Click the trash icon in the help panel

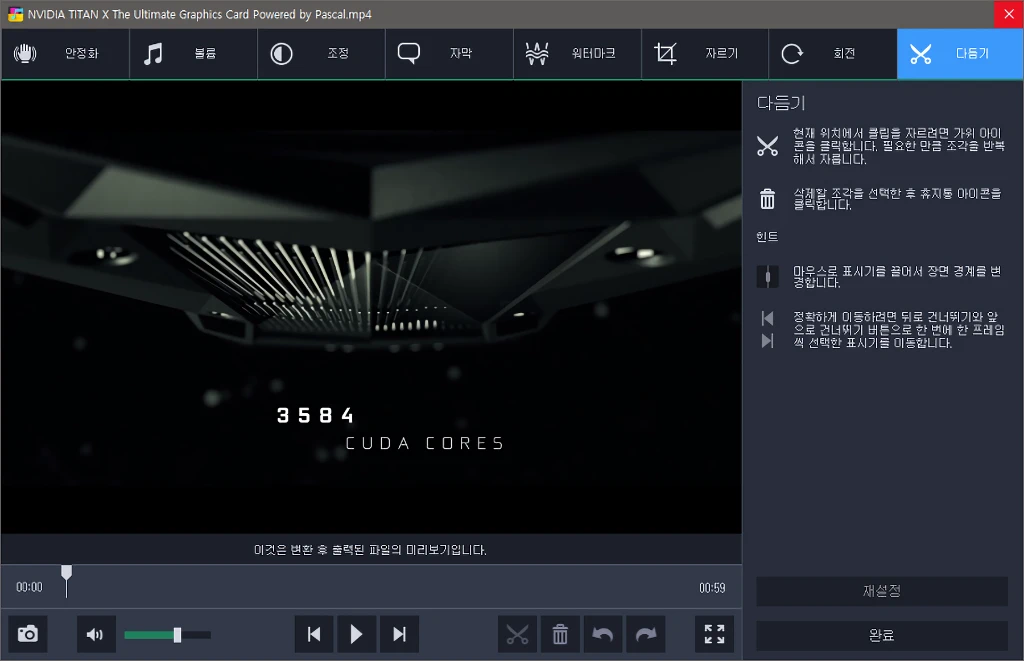(x=767, y=199)
